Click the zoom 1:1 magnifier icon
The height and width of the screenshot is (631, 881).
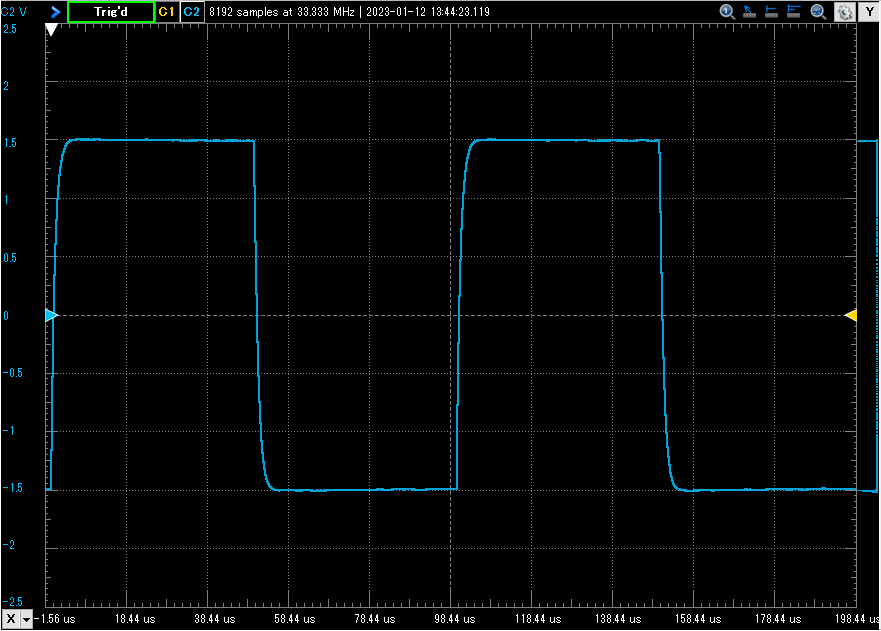[727, 12]
